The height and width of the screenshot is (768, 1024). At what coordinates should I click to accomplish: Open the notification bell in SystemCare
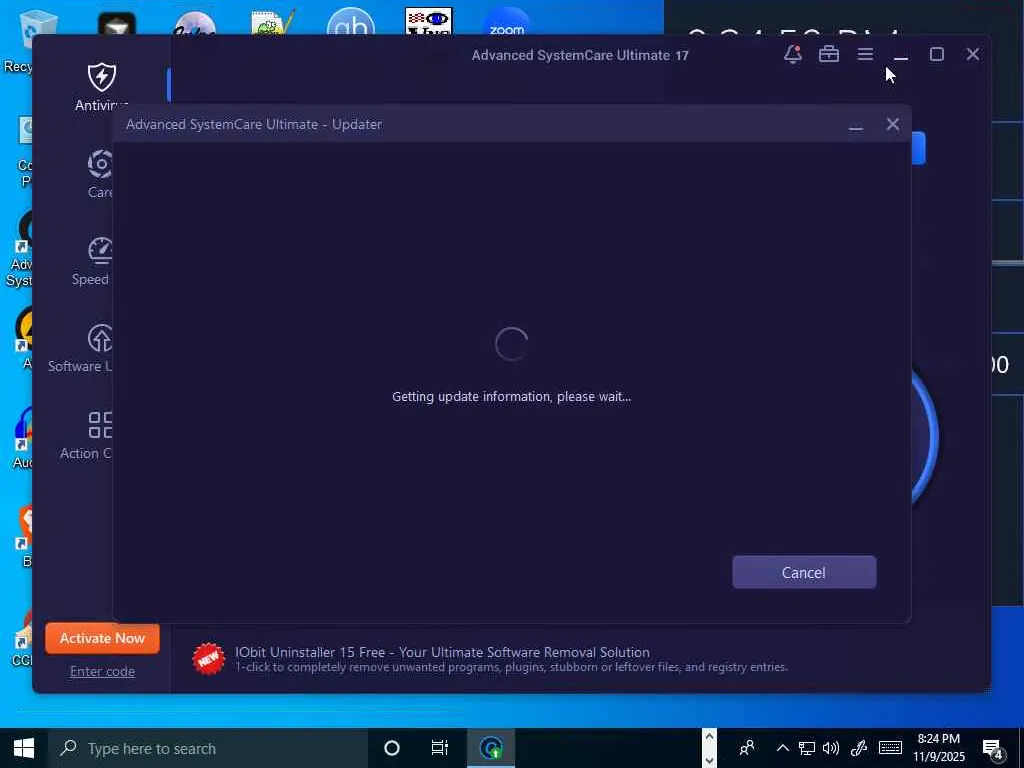793,54
